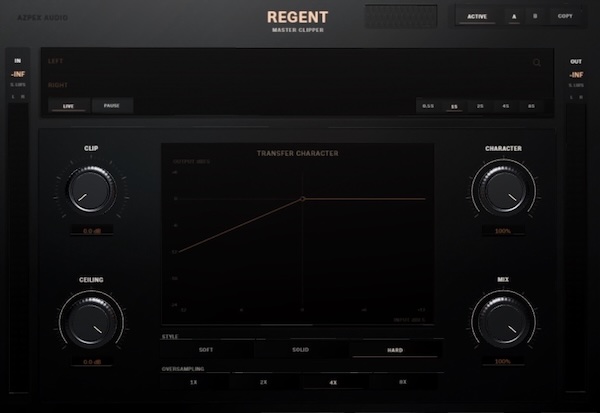This screenshot has height=413, width=600.
Task: Click the CLIP knob
Action: [91, 189]
